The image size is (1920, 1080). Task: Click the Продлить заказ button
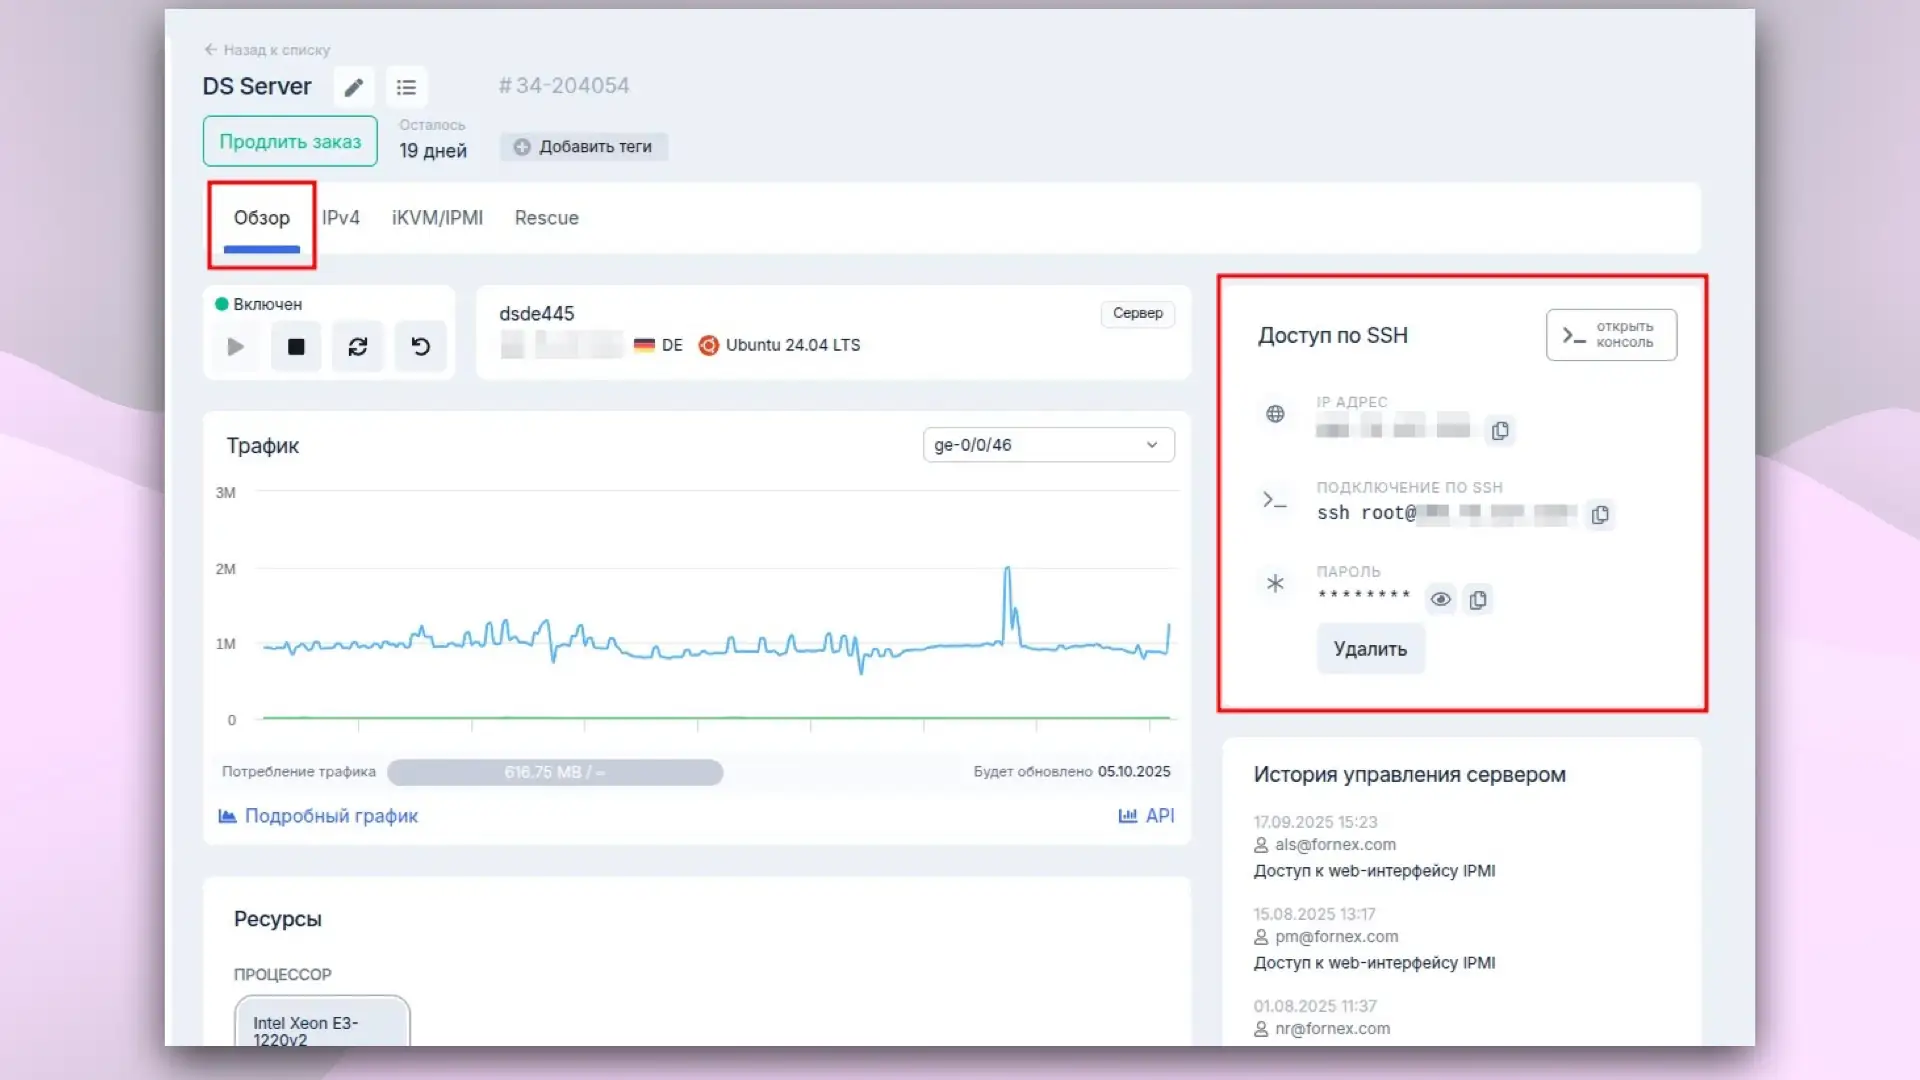pyautogui.click(x=289, y=141)
